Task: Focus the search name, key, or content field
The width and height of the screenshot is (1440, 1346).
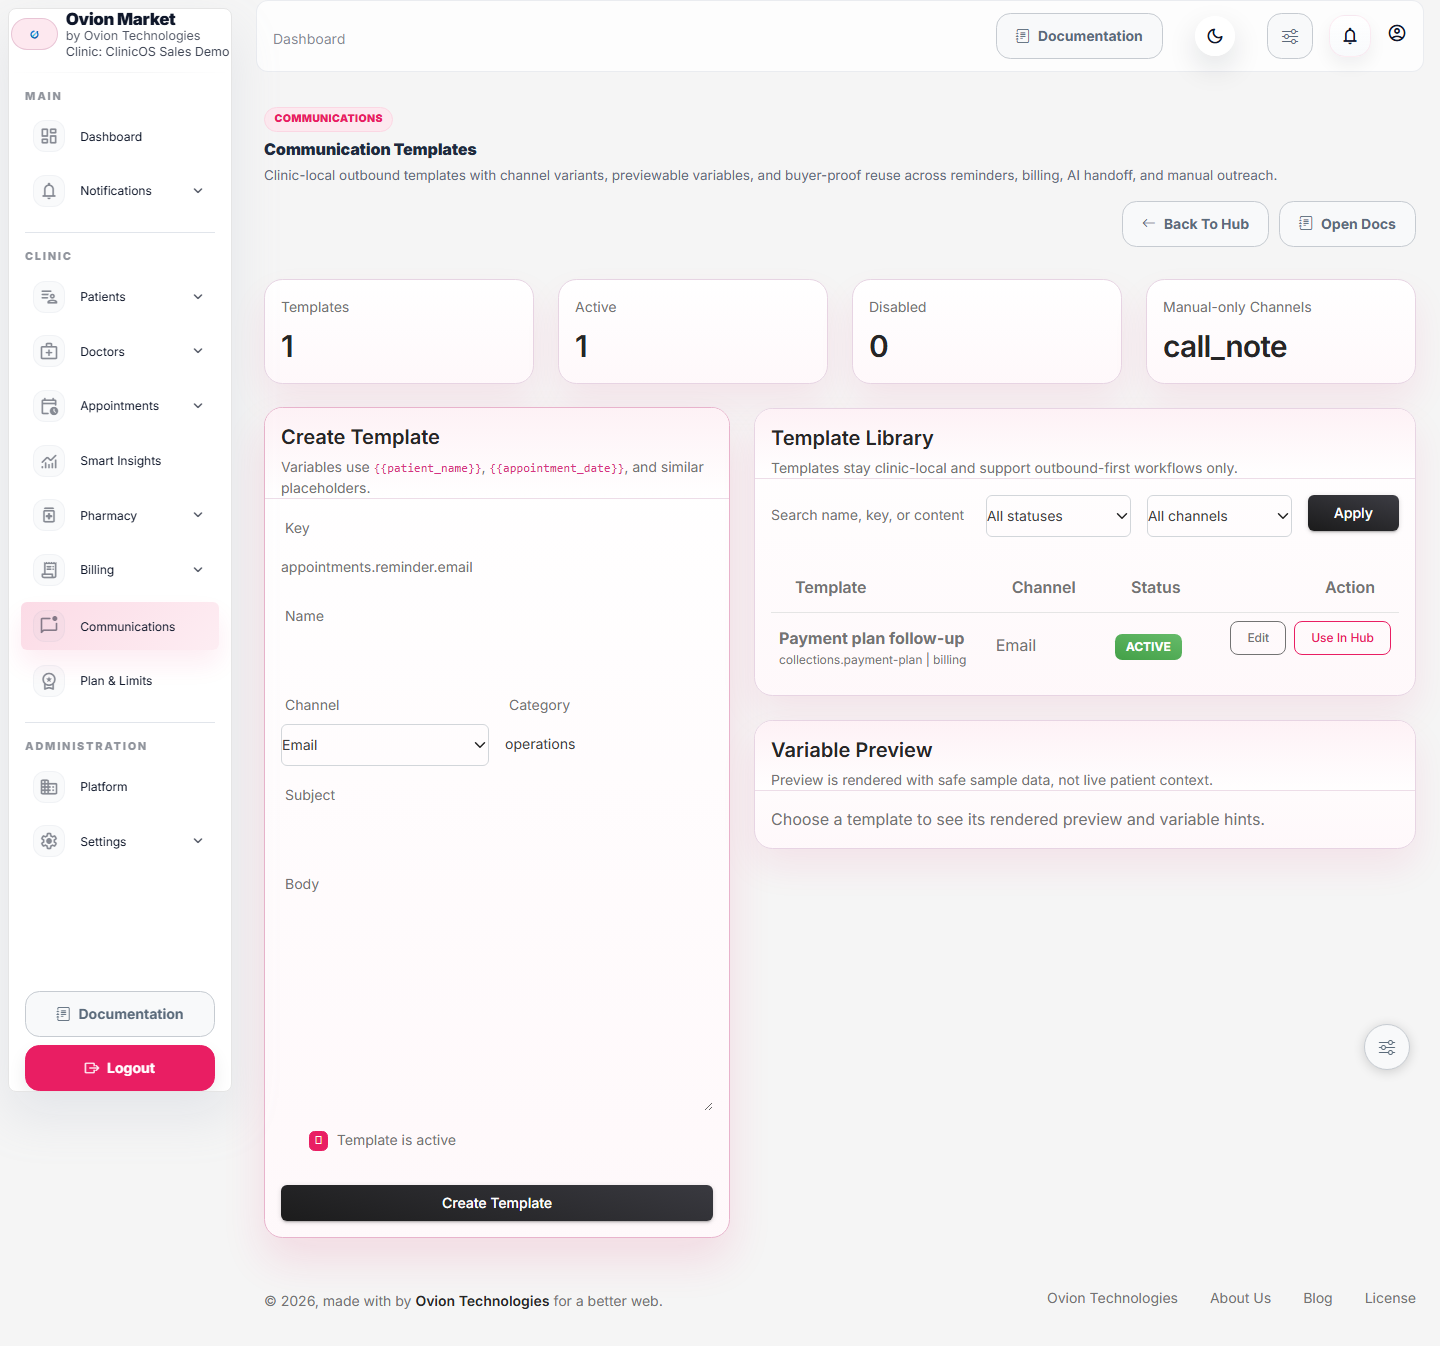Action: [x=870, y=515]
